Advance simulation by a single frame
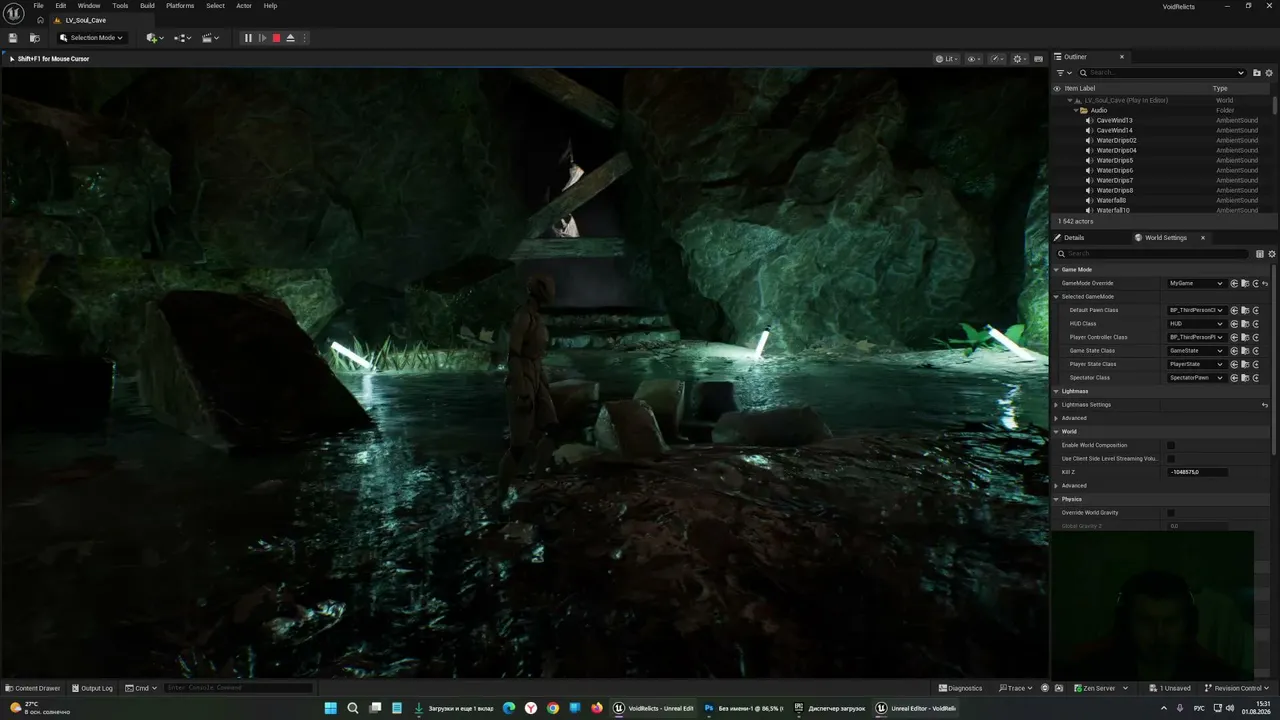 coord(263,38)
